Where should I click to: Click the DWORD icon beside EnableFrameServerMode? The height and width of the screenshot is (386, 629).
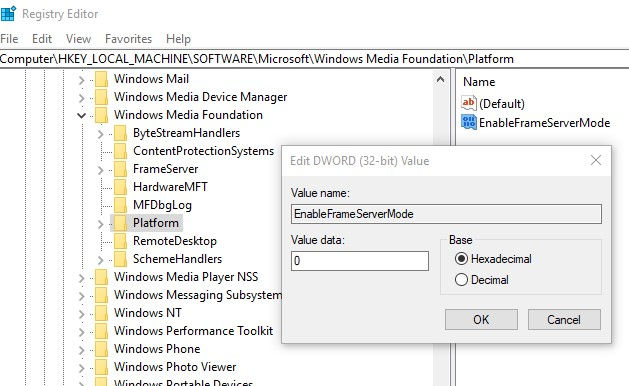pos(469,122)
